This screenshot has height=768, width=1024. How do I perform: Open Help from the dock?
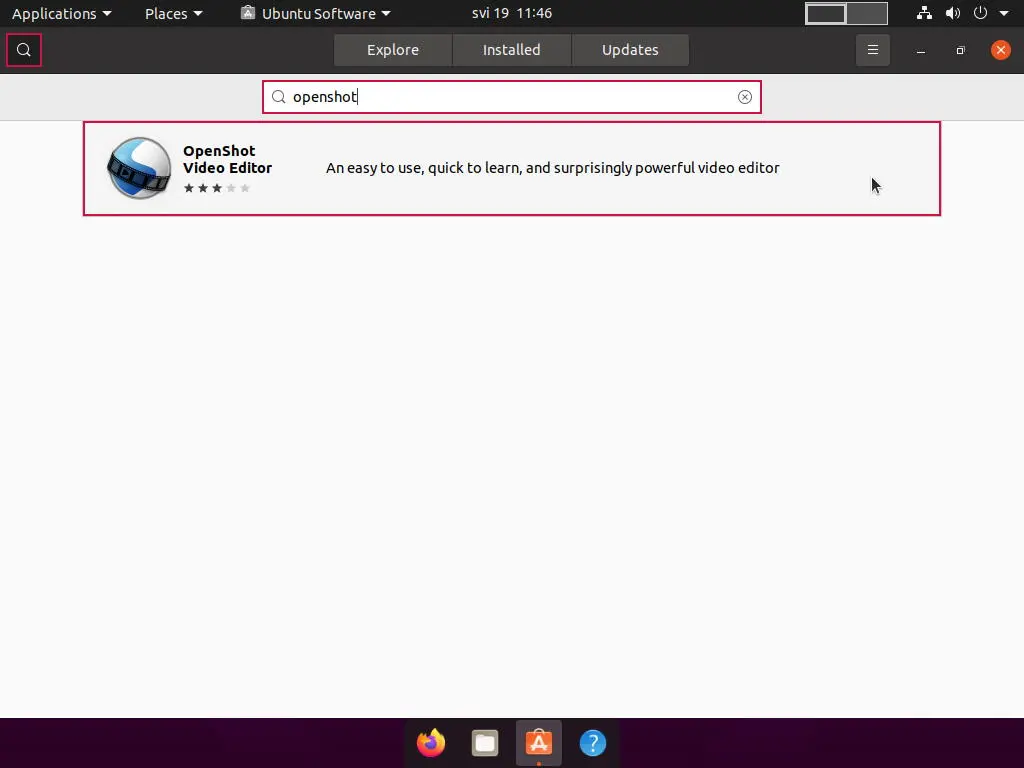593,743
